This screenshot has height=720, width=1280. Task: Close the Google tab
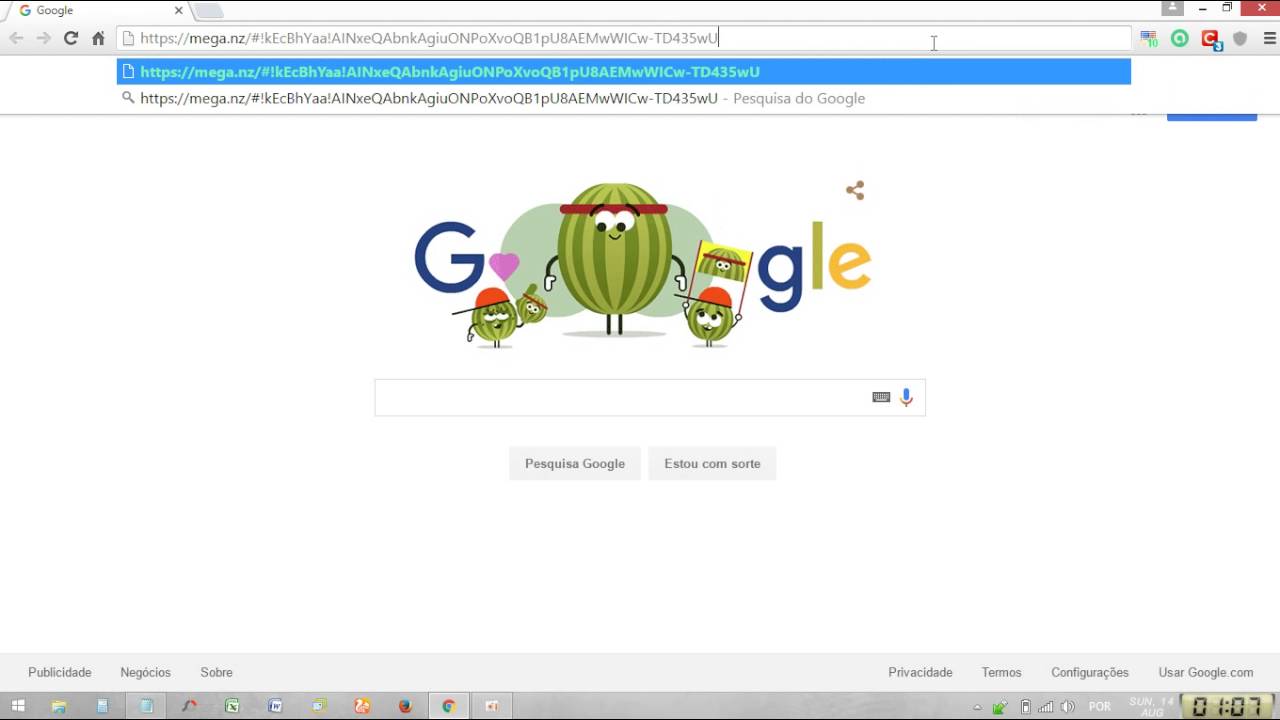pos(179,11)
